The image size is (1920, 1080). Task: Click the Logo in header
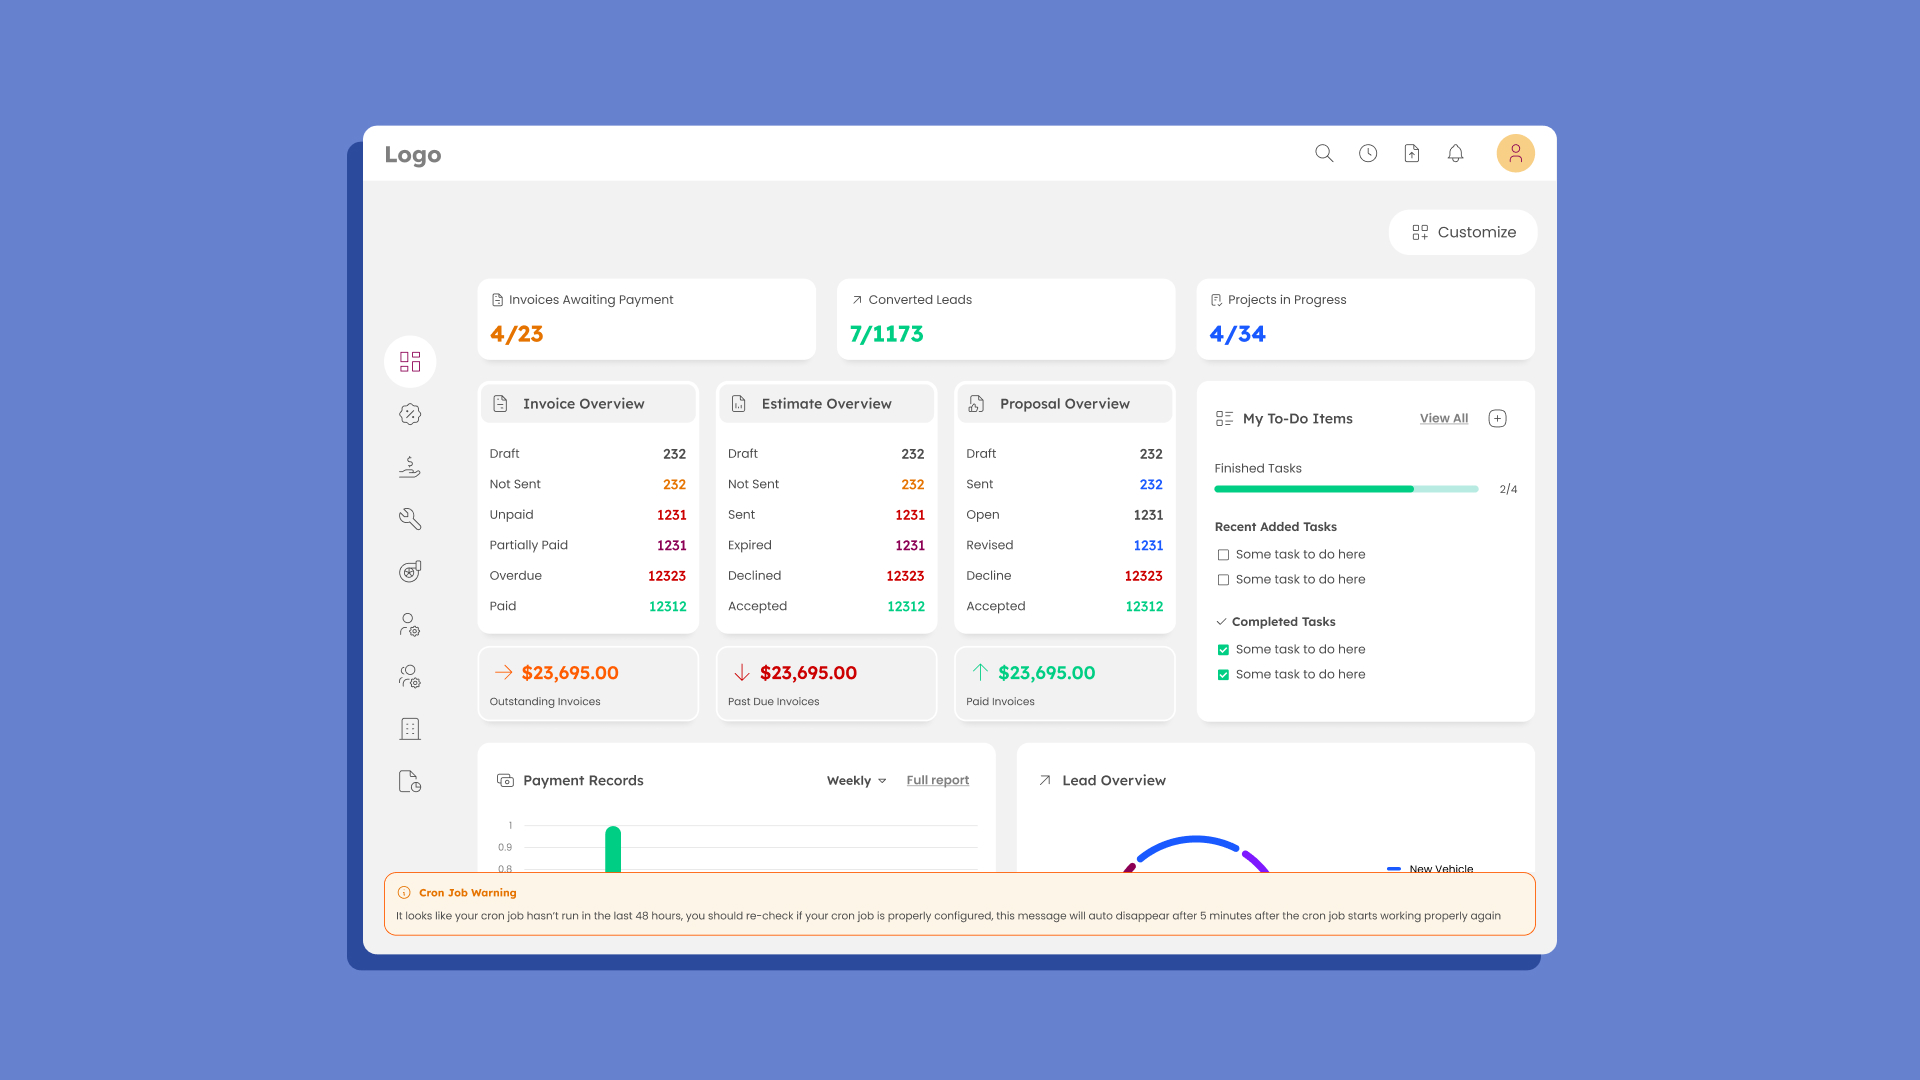[x=413, y=154]
